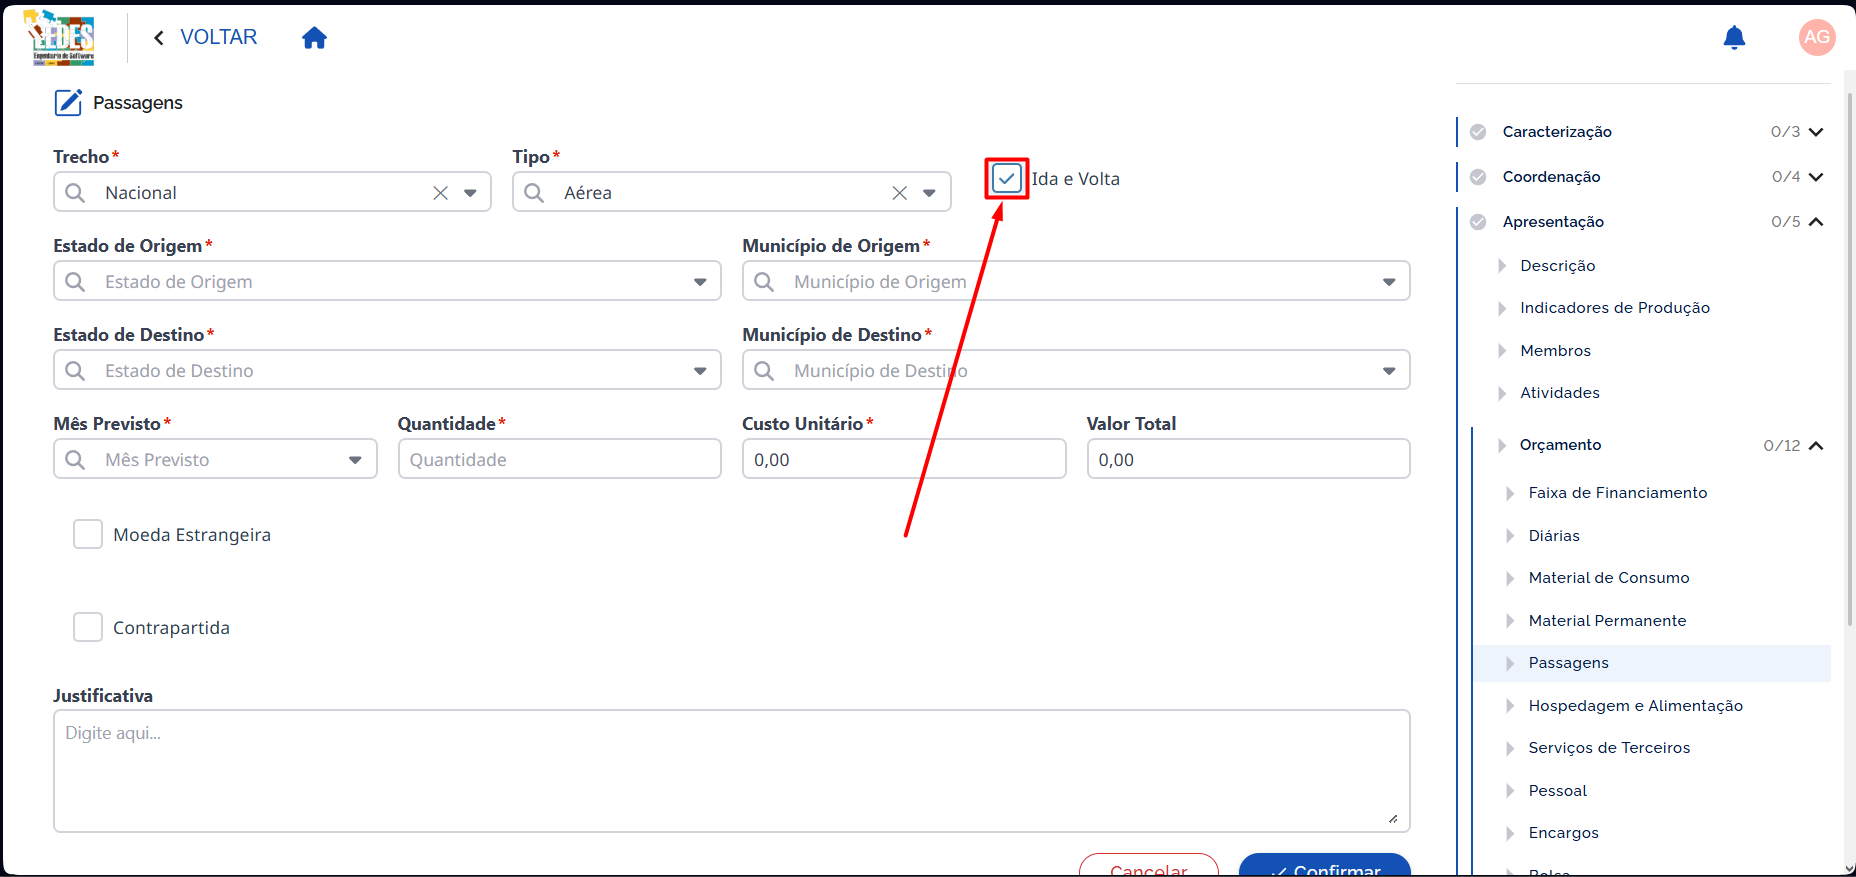
Task: Open Pessoal in the sidebar
Action: pos(1557,791)
